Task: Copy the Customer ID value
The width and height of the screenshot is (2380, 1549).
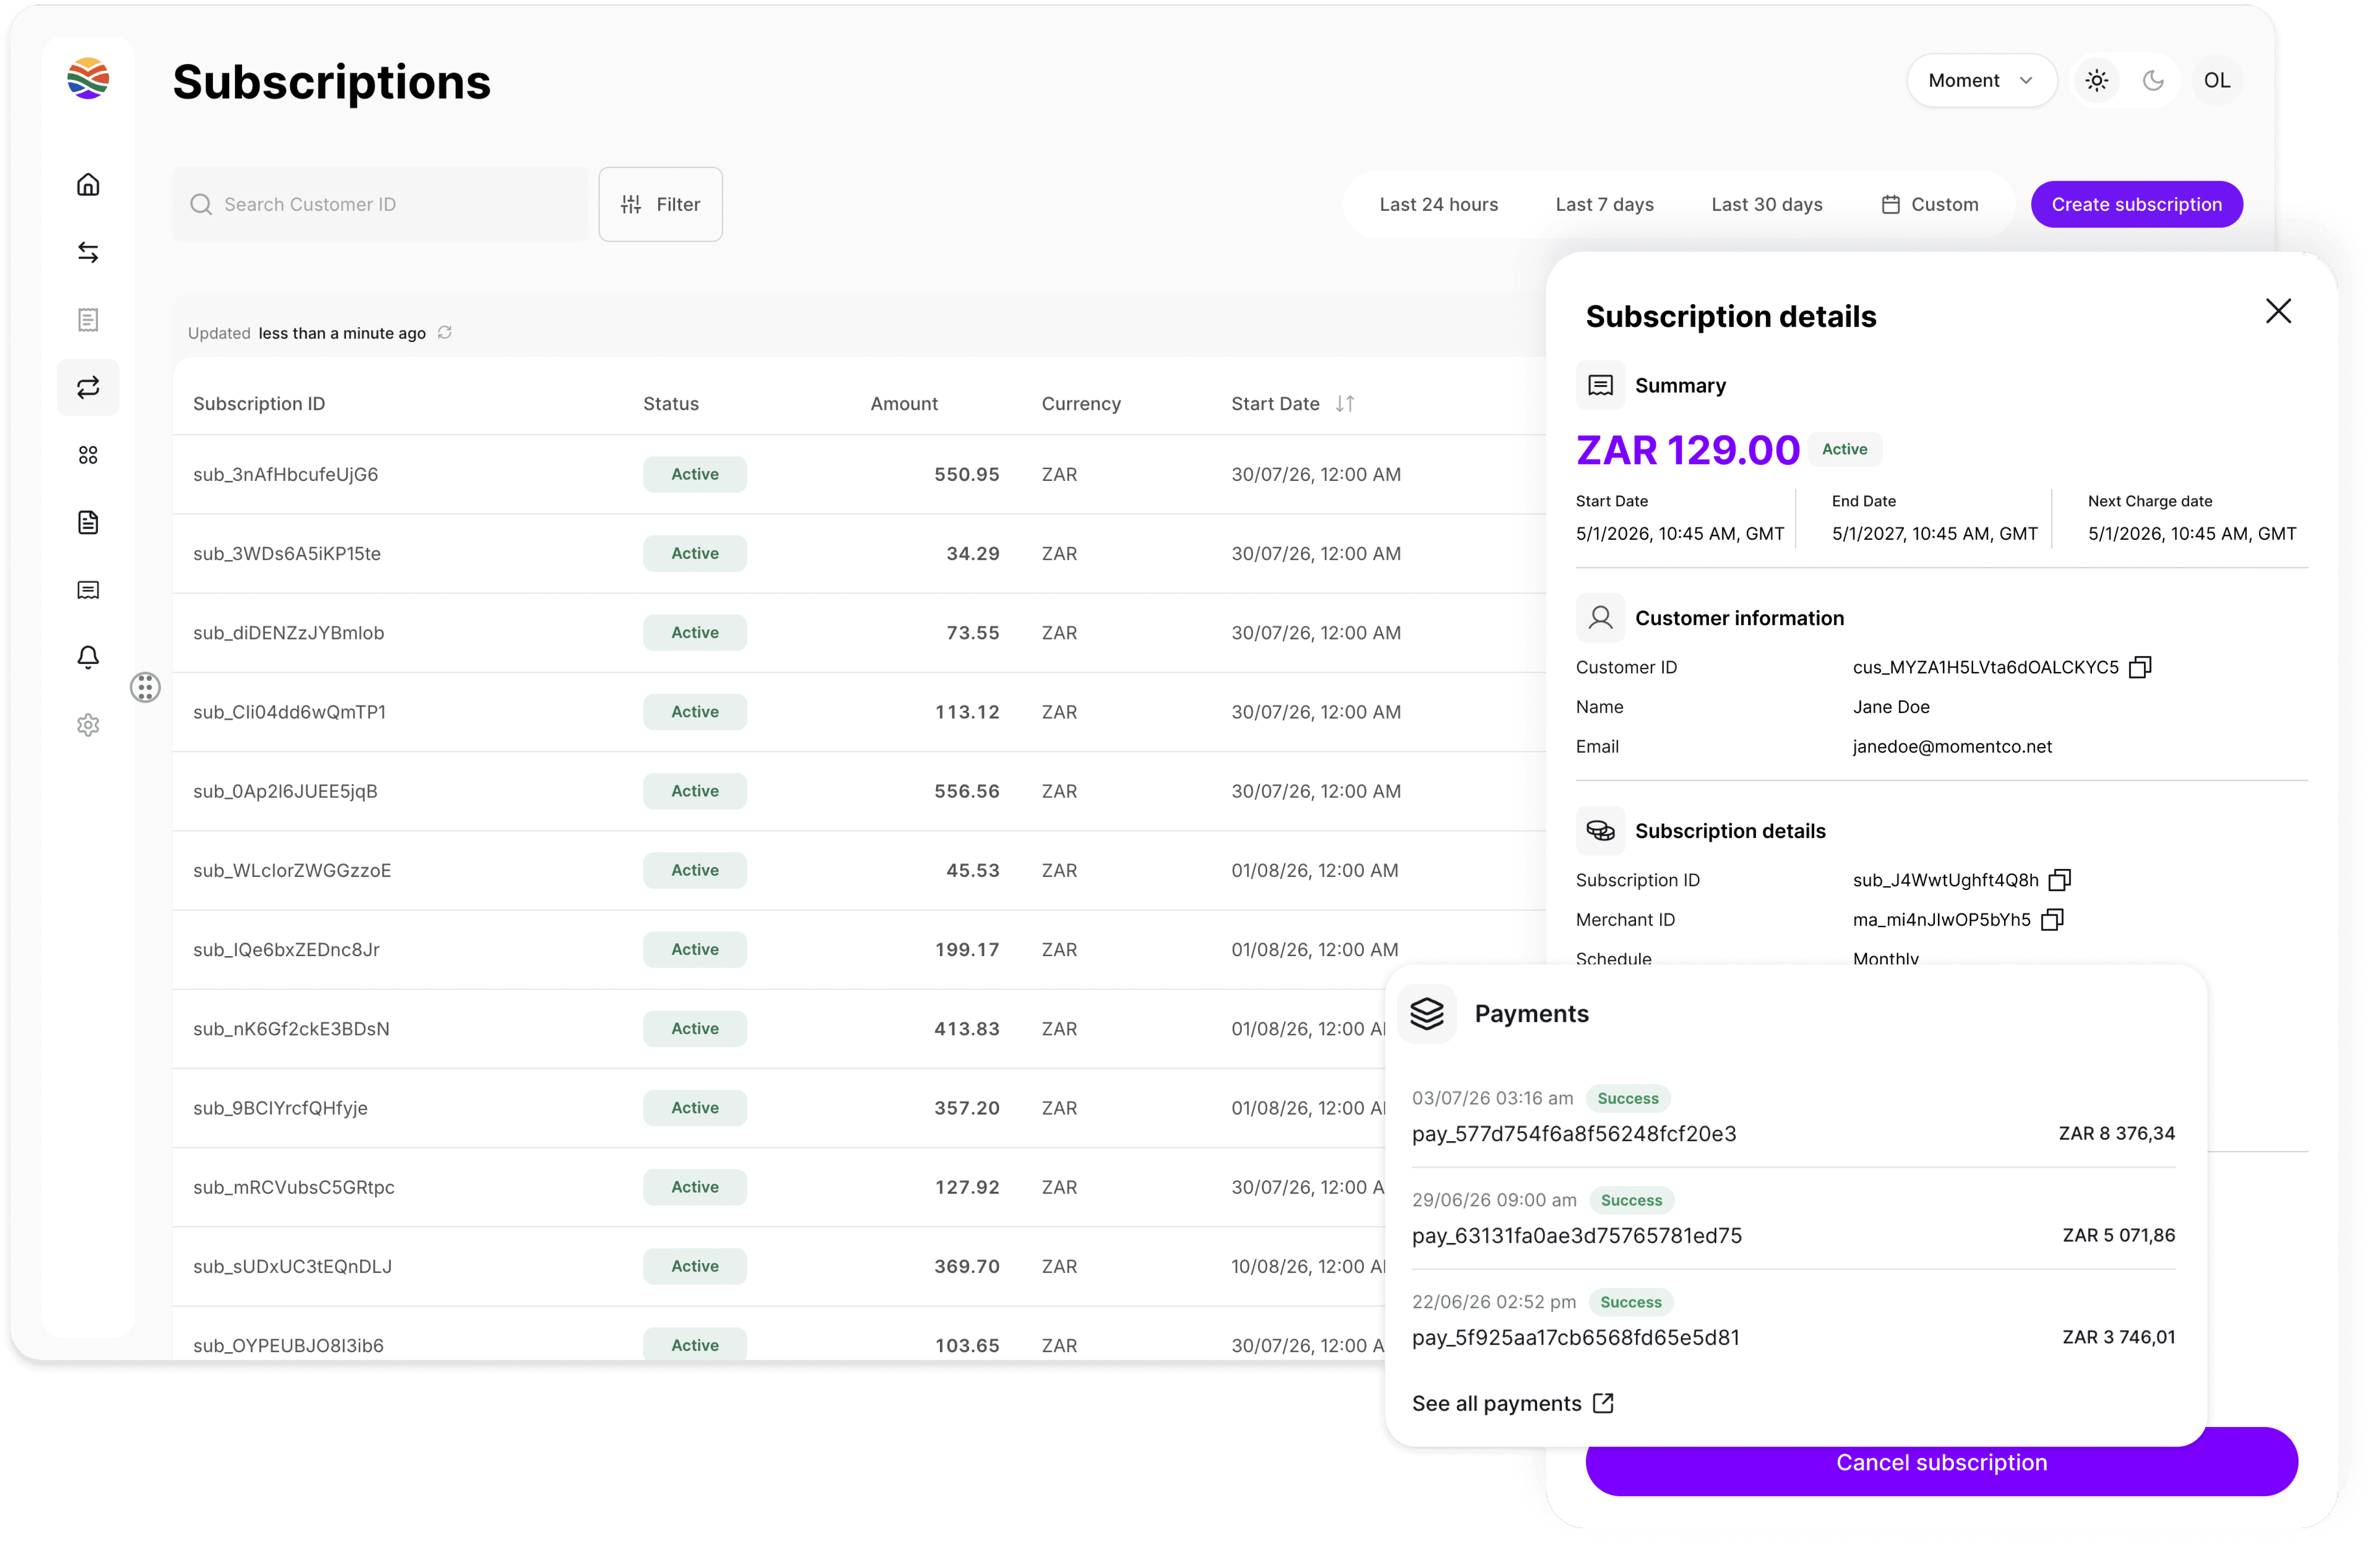Action: tap(2140, 667)
